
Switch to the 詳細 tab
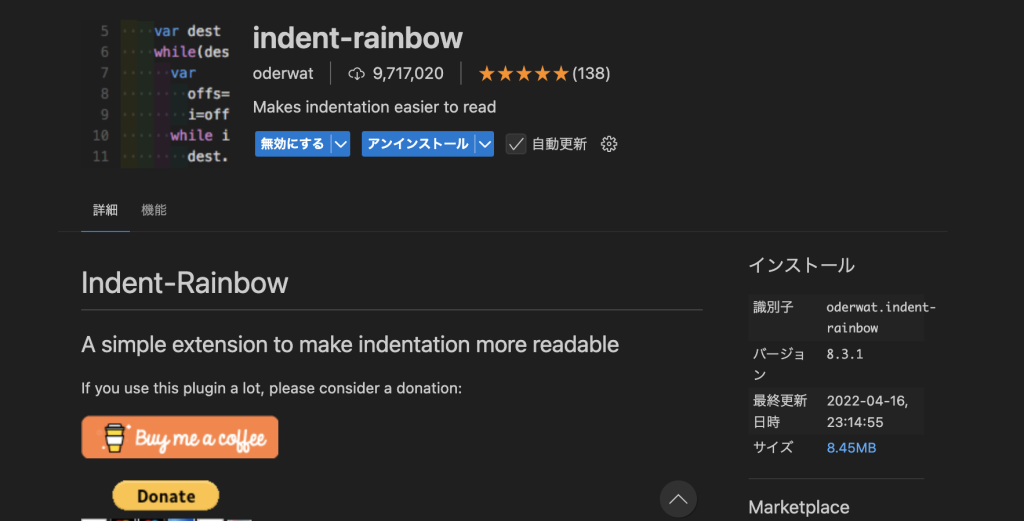click(105, 210)
